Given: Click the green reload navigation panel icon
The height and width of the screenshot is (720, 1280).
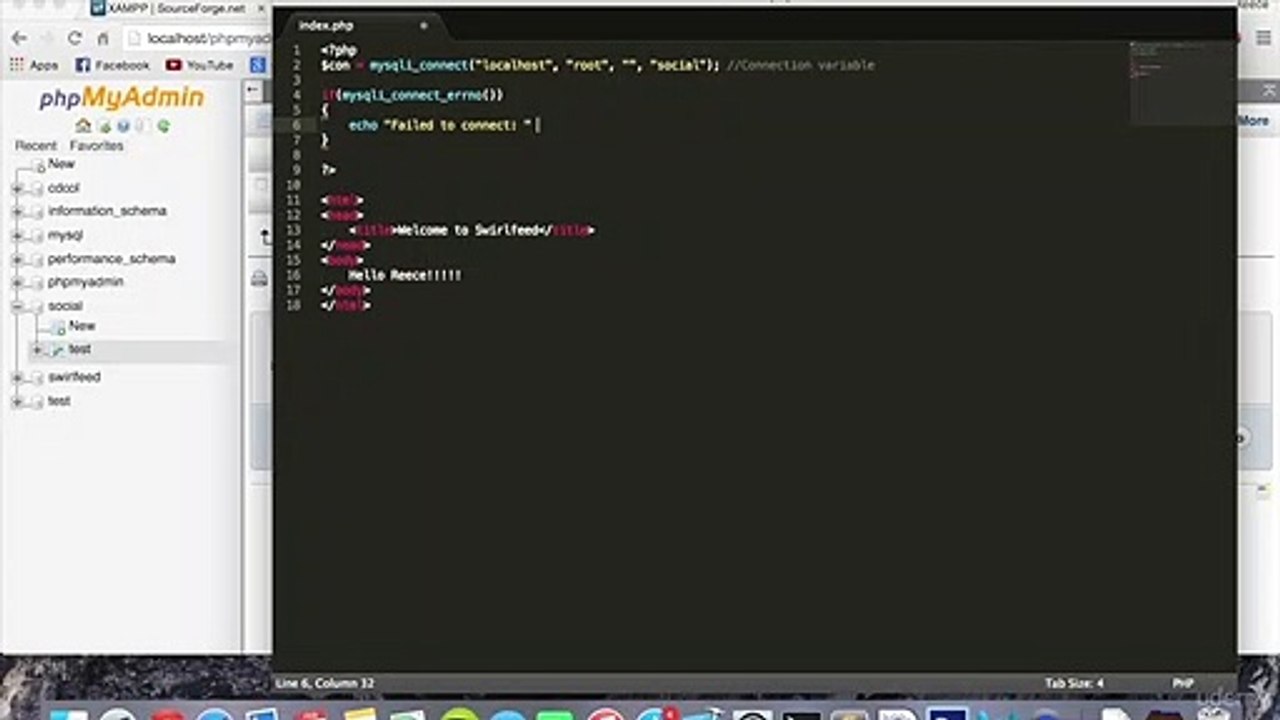Looking at the screenshot, I should (x=162, y=126).
